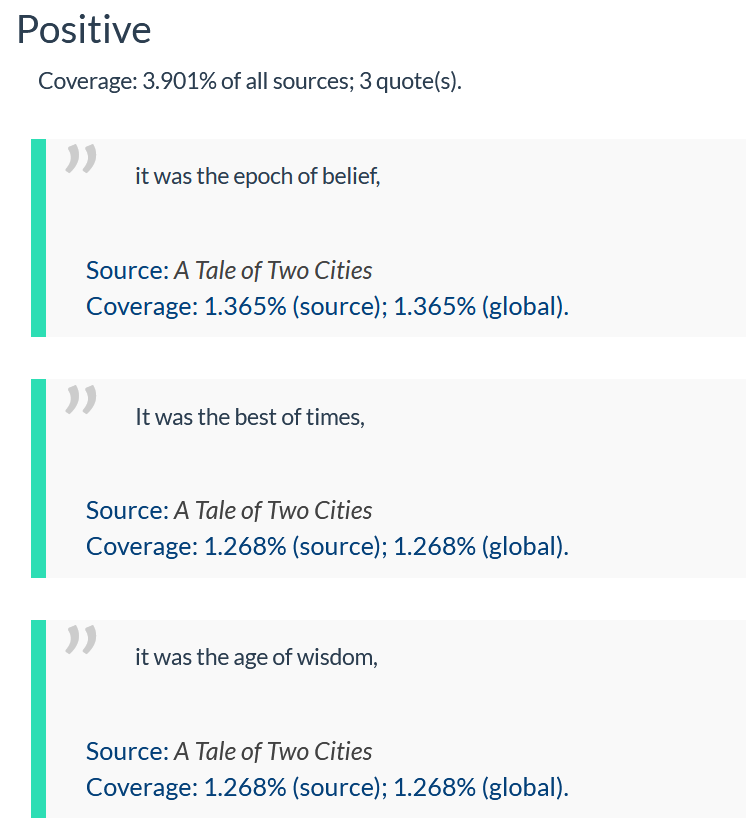The width and height of the screenshot is (746, 823).
Task: Click quote mark icon beside age of wisdom
Action: 81,639
